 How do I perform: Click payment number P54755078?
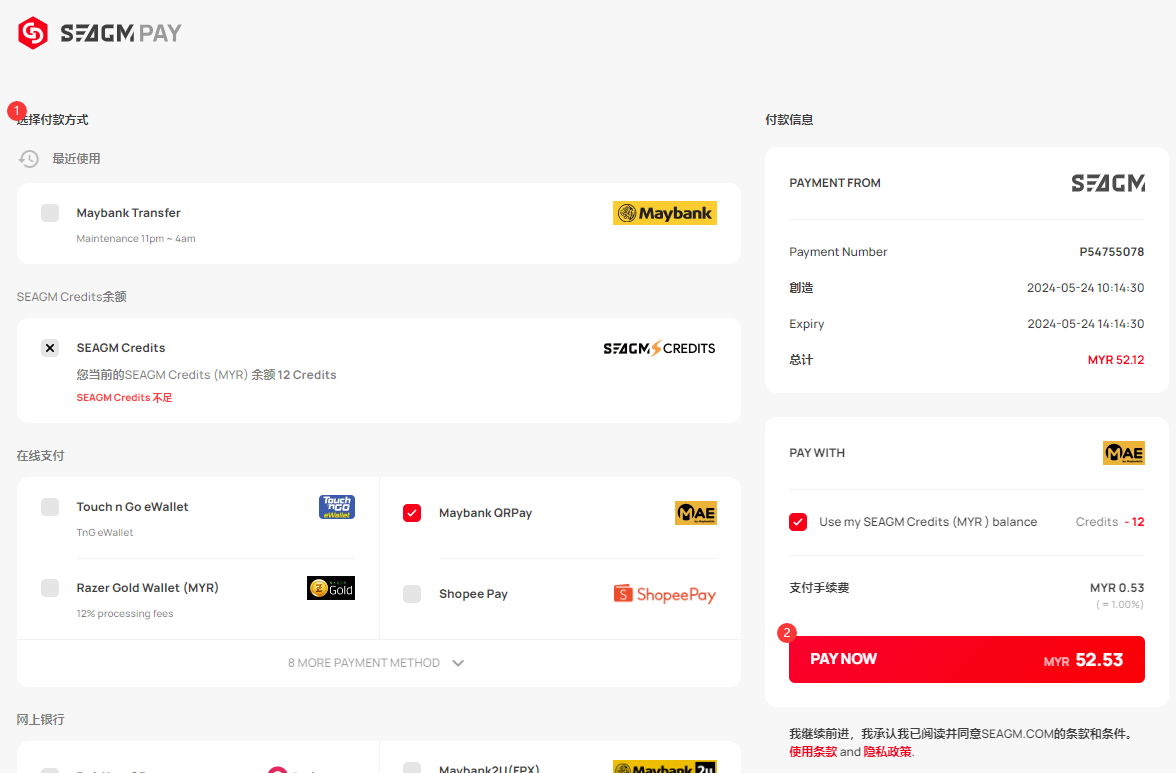coord(1112,252)
